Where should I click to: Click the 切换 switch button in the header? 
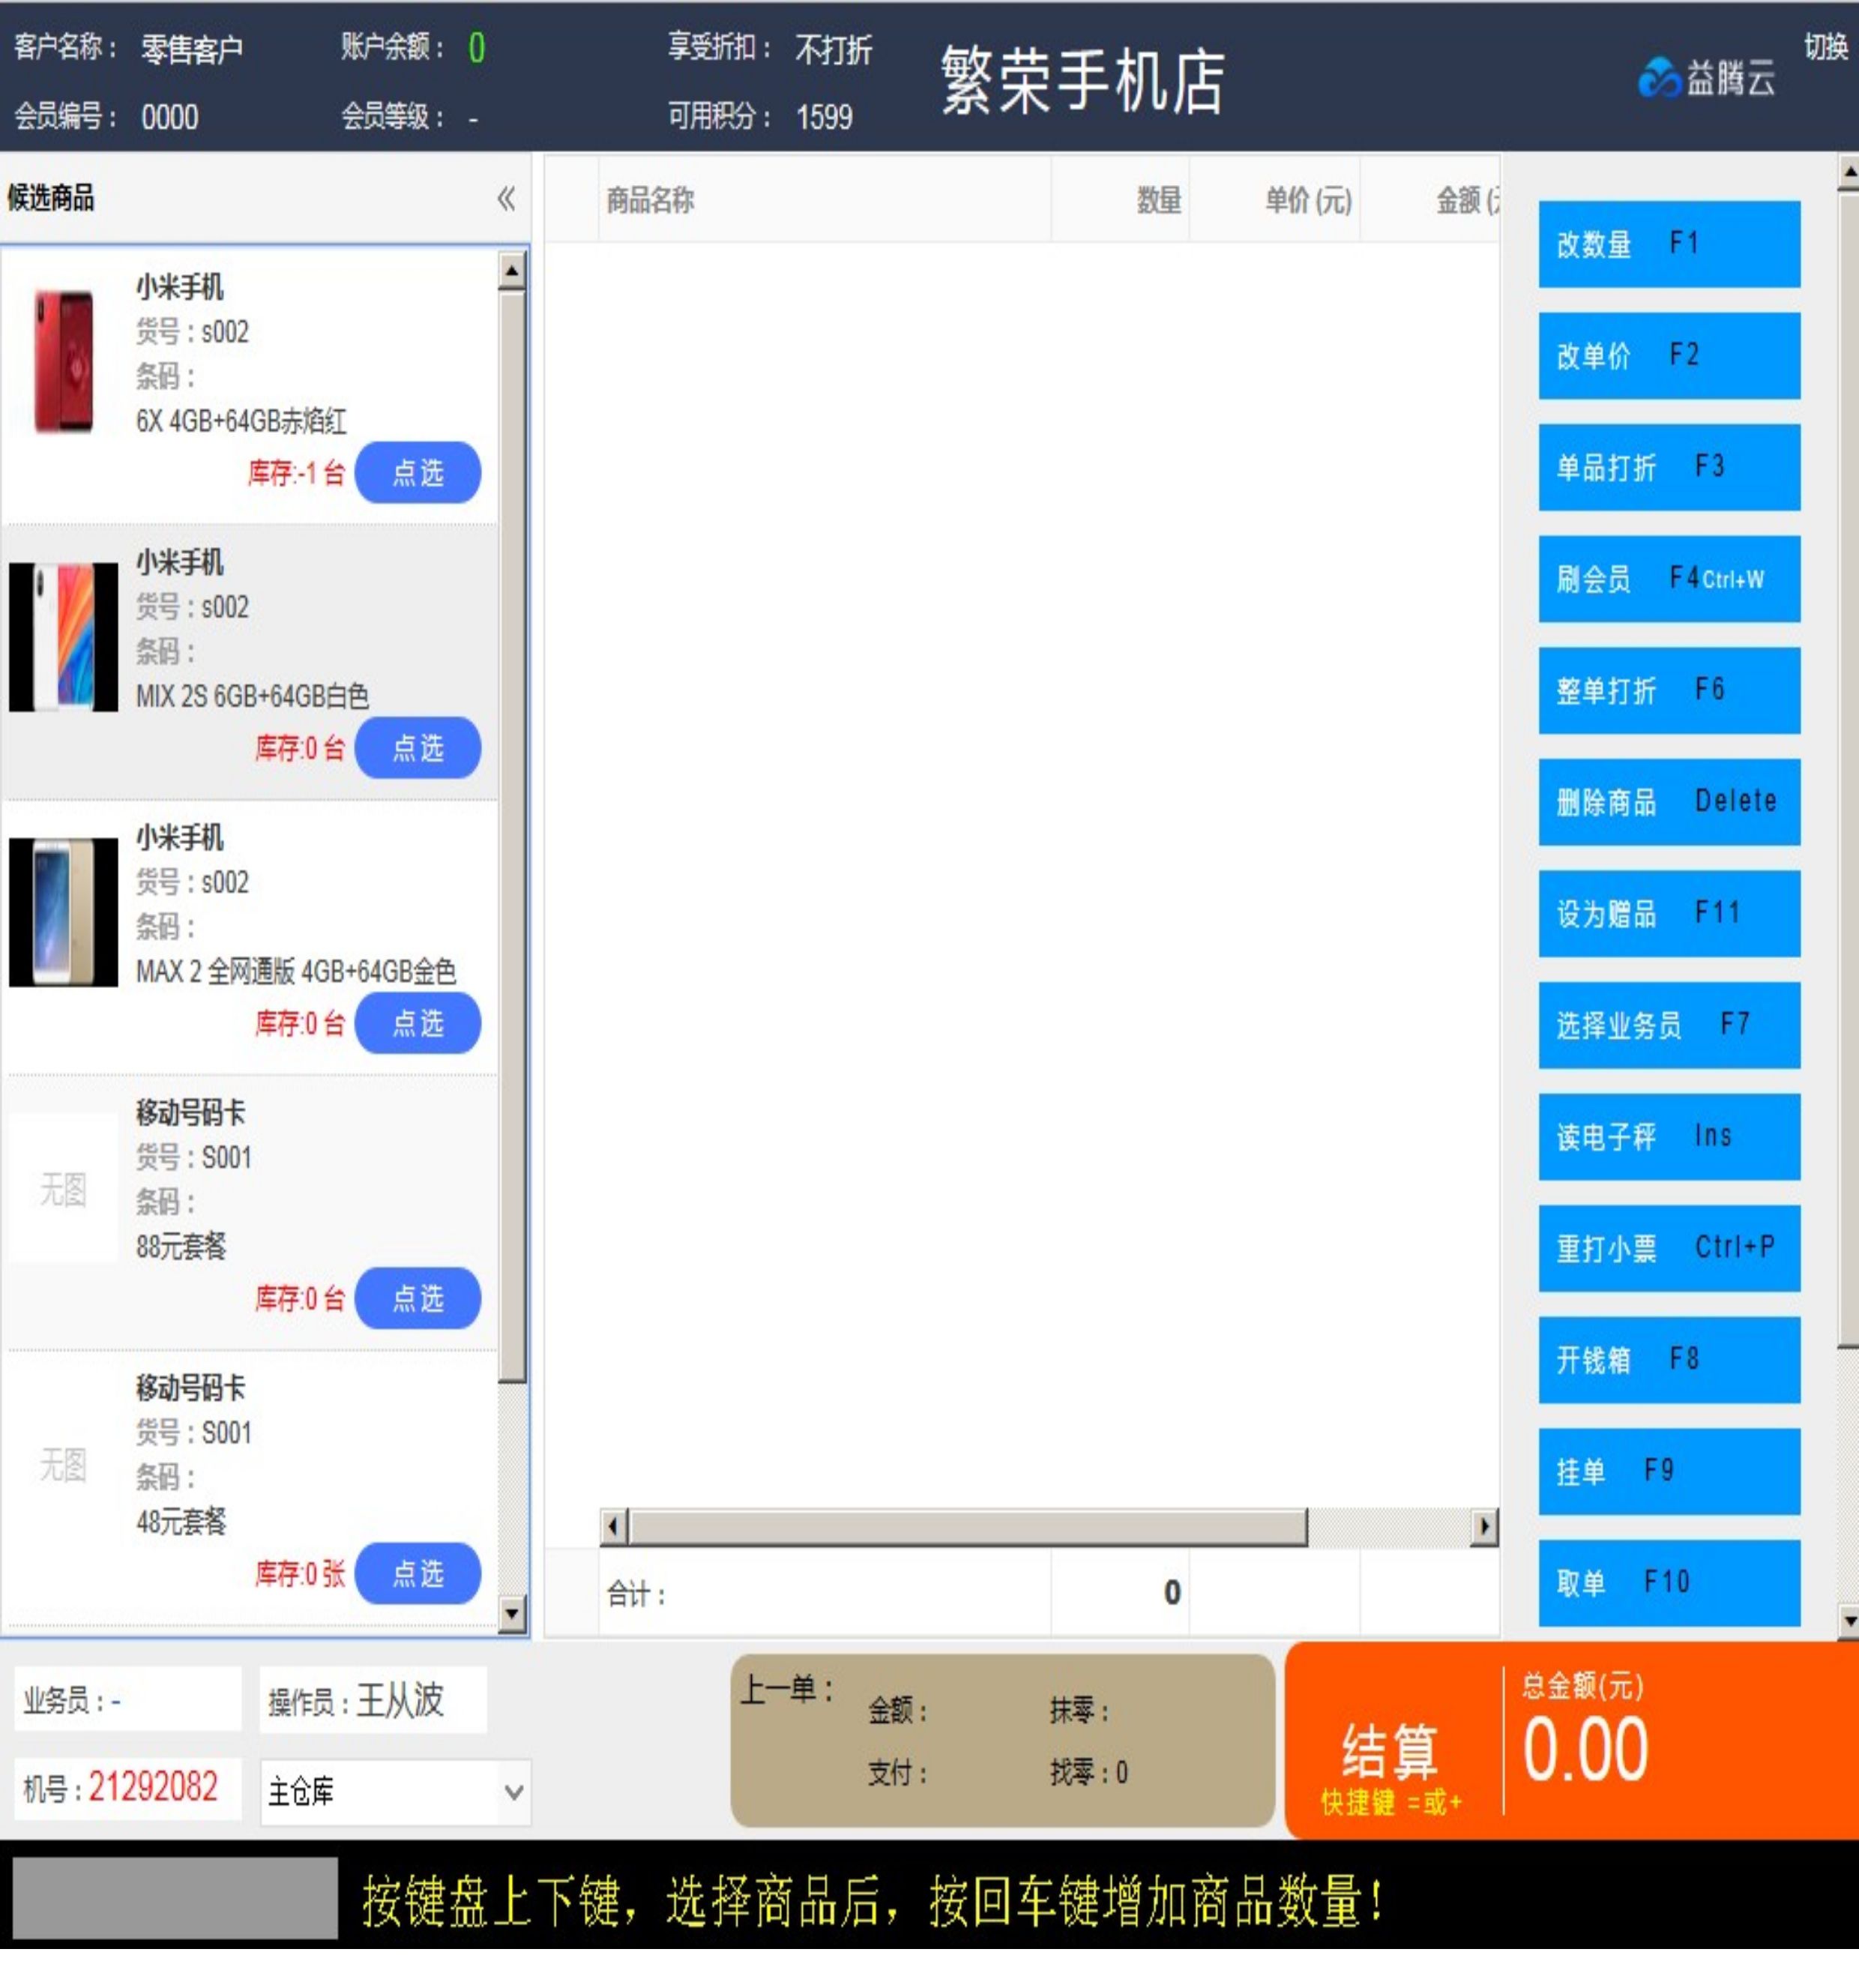point(1825,46)
